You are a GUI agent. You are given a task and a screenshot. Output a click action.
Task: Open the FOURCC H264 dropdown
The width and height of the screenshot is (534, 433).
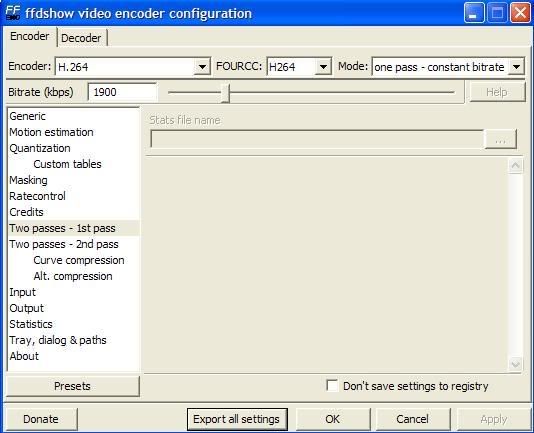point(323,67)
